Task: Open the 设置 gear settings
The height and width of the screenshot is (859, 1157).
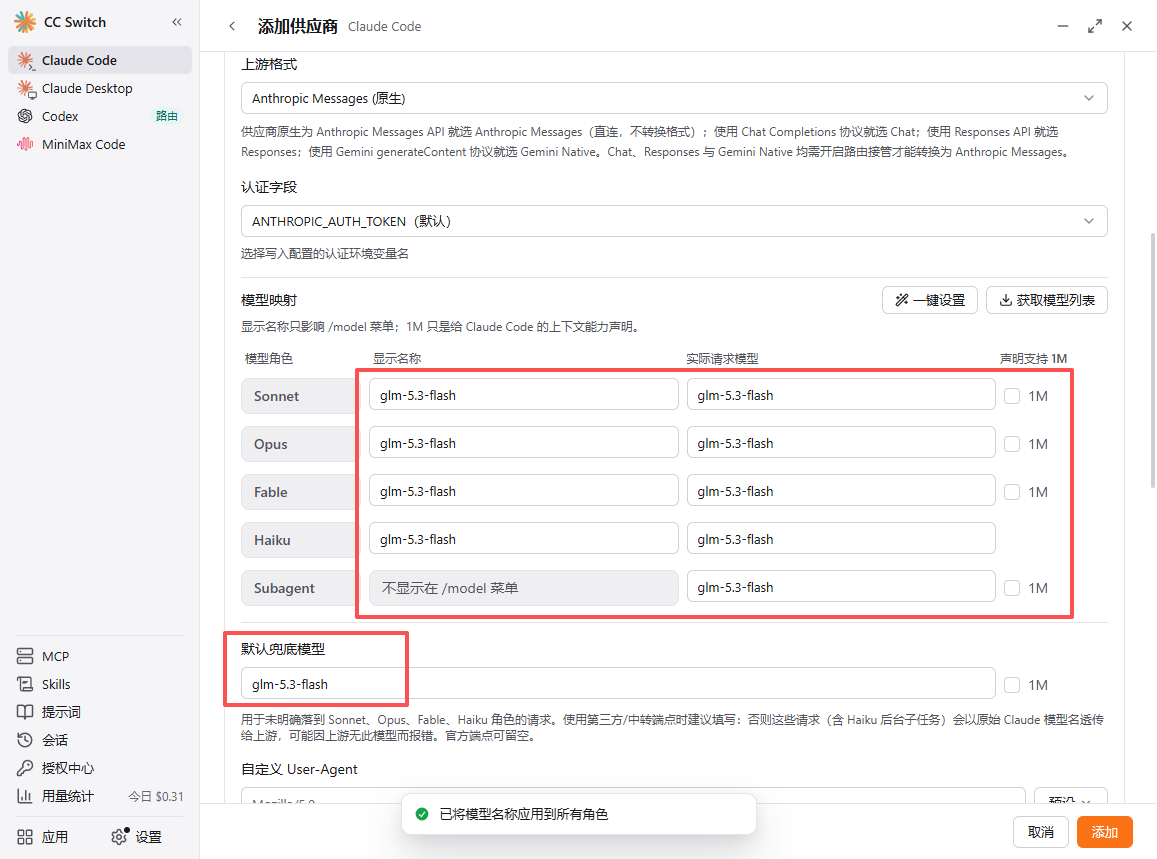Action: 137,837
